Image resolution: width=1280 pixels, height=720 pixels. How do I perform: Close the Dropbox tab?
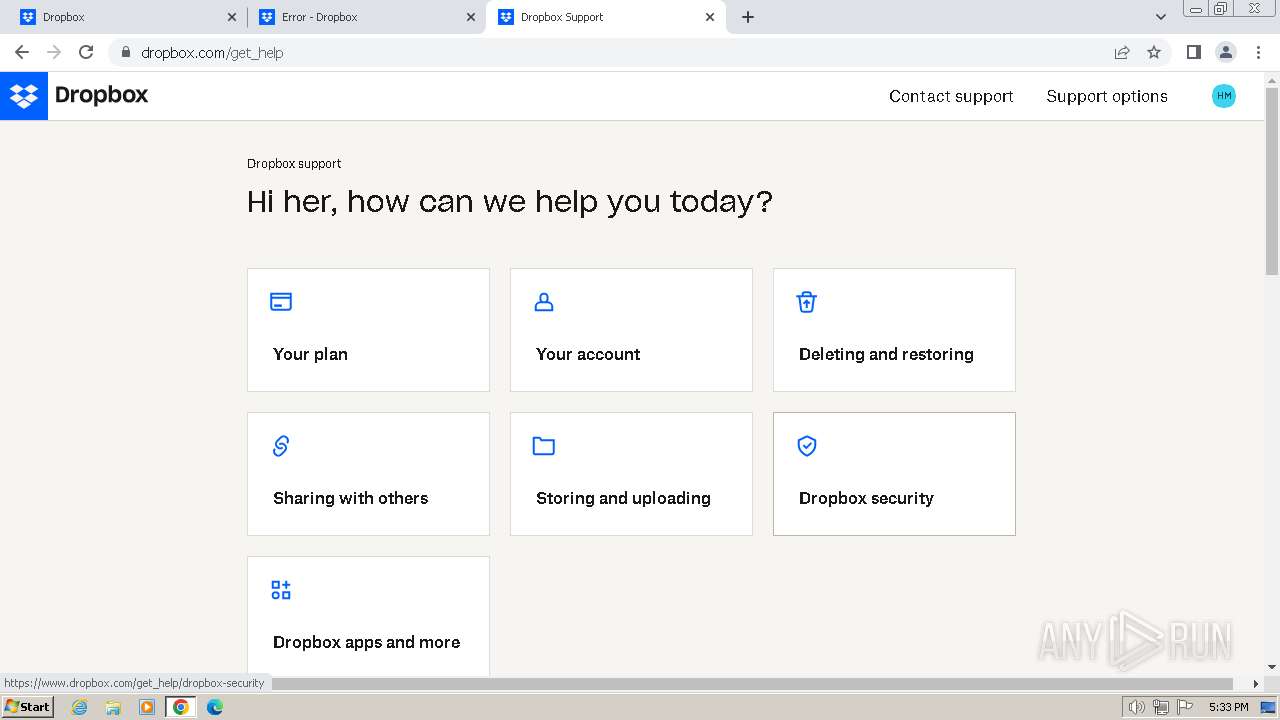coord(232,17)
